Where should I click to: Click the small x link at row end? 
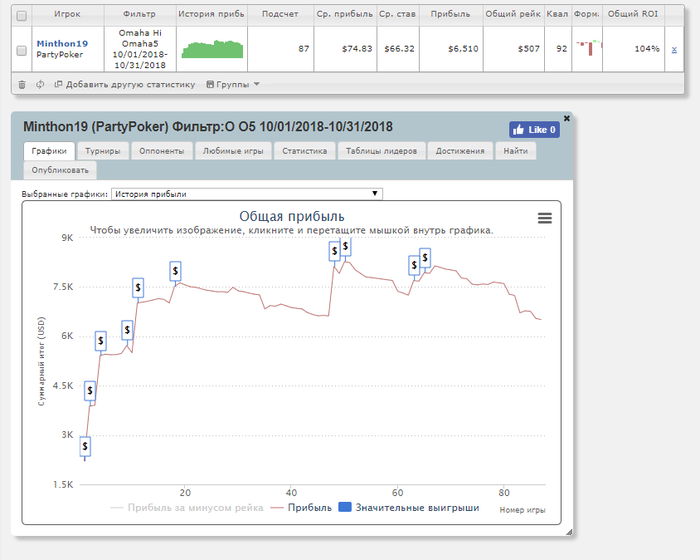[x=674, y=50]
